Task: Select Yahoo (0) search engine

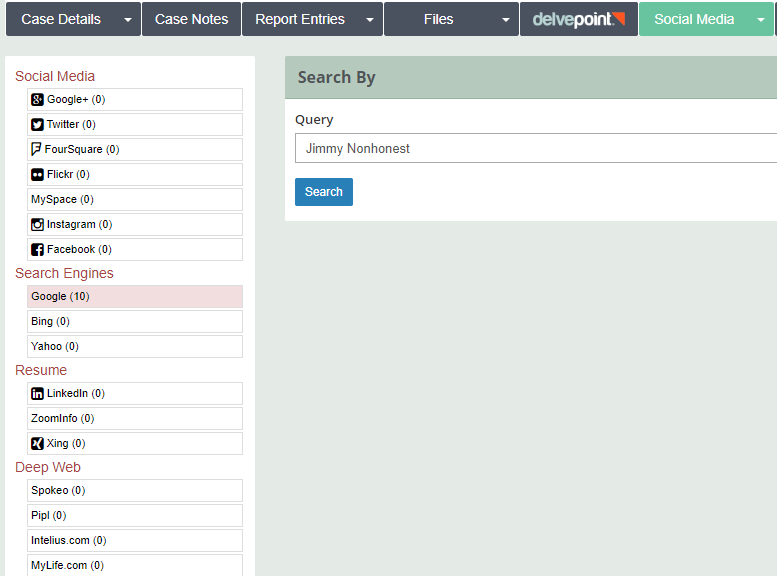Action: click(x=135, y=346)
